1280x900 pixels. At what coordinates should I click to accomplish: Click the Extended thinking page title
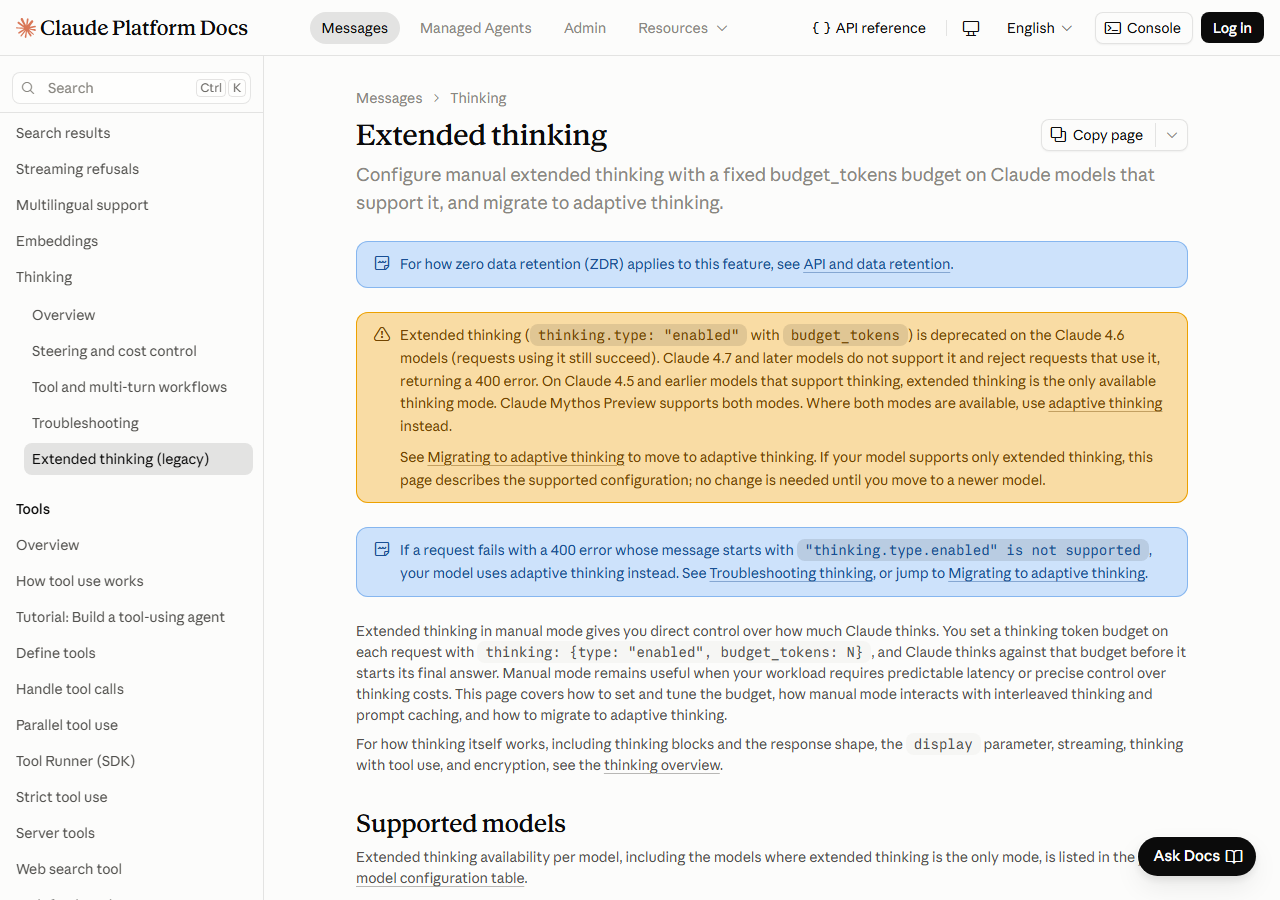(482, 135)
